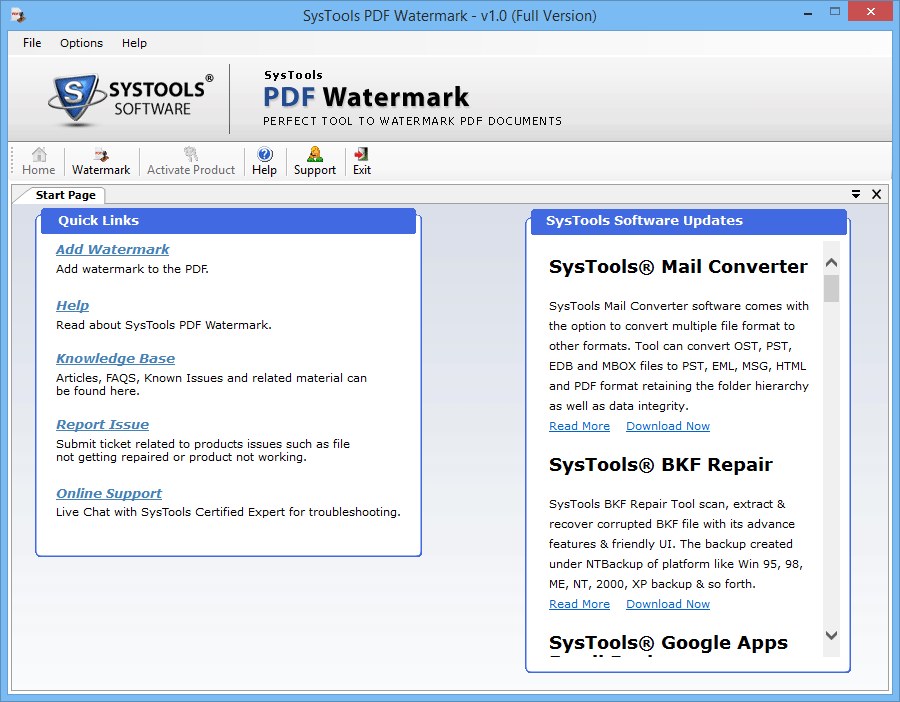
Task: Click the updates panel scrollbar thumb
Action: (831, 288)
